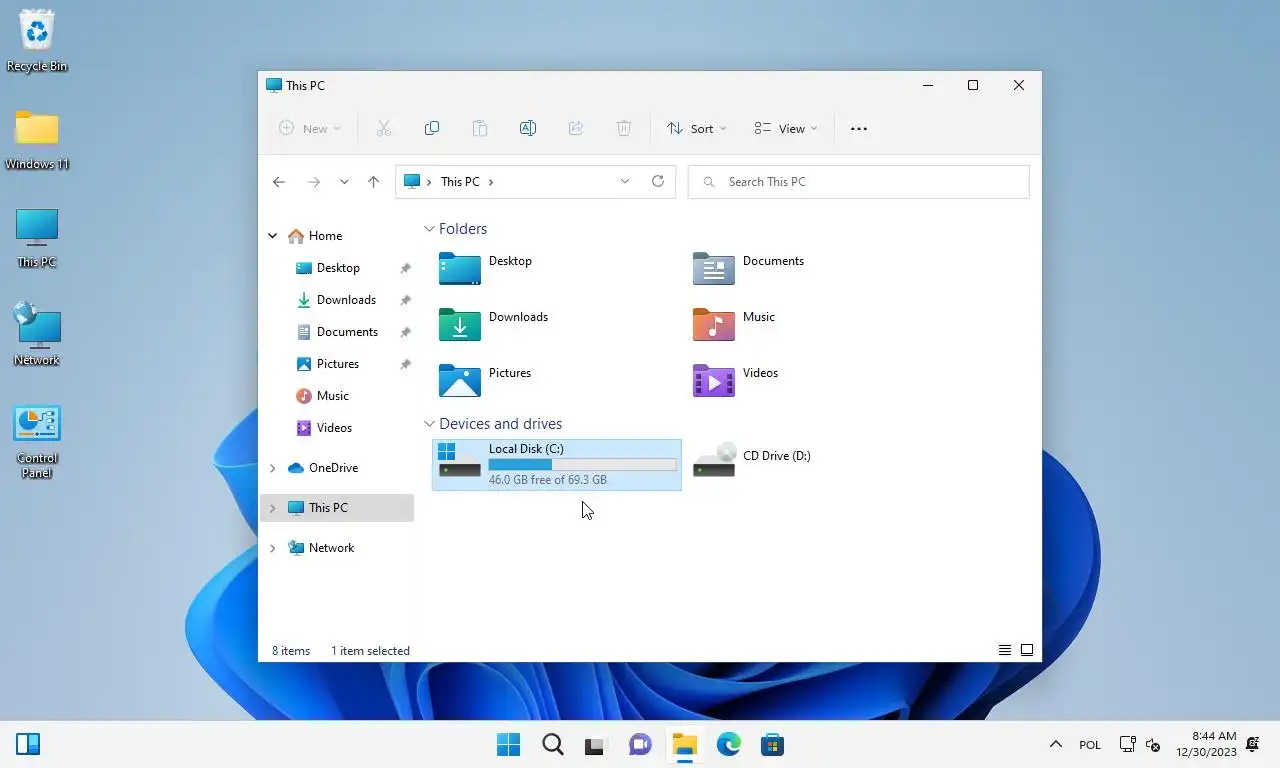
Task: Select the Recycle Bin desktop icon
Action: pos(37,42)
